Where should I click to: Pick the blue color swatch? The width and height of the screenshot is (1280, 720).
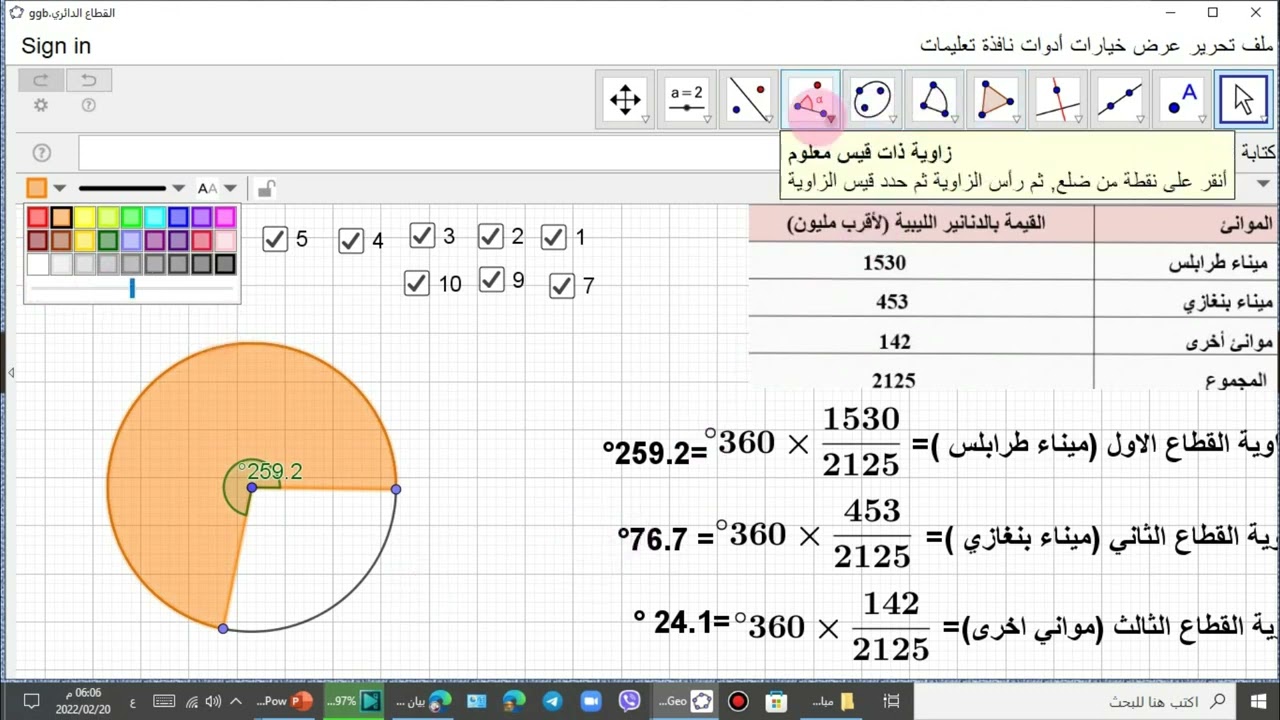tap(178, 217)
